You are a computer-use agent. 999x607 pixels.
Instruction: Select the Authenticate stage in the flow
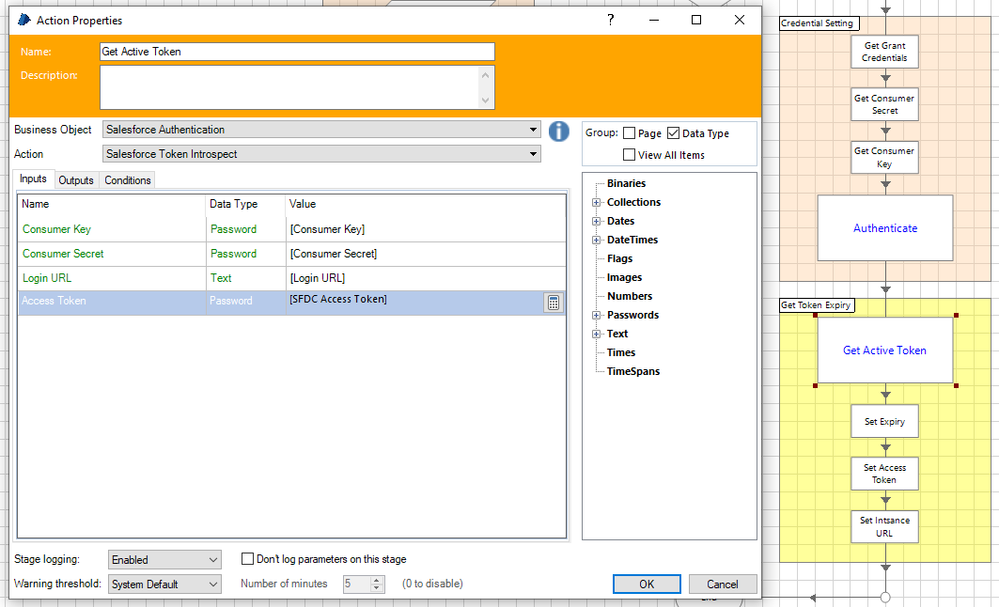coord(885,228)
